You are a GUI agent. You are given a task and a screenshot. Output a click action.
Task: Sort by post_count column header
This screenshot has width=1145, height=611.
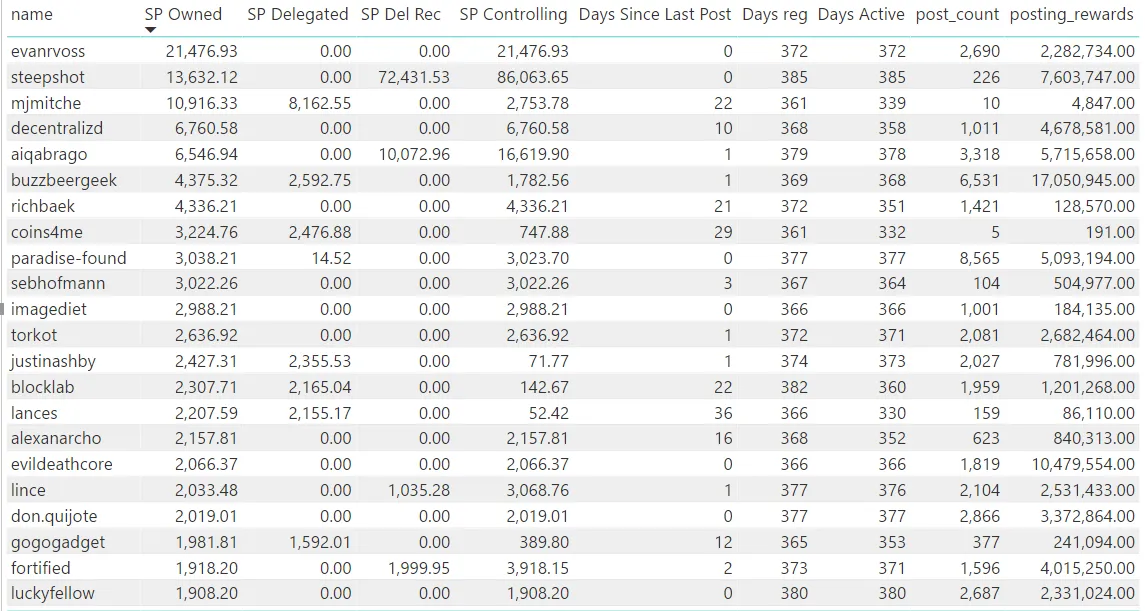(x=957, y=15)
